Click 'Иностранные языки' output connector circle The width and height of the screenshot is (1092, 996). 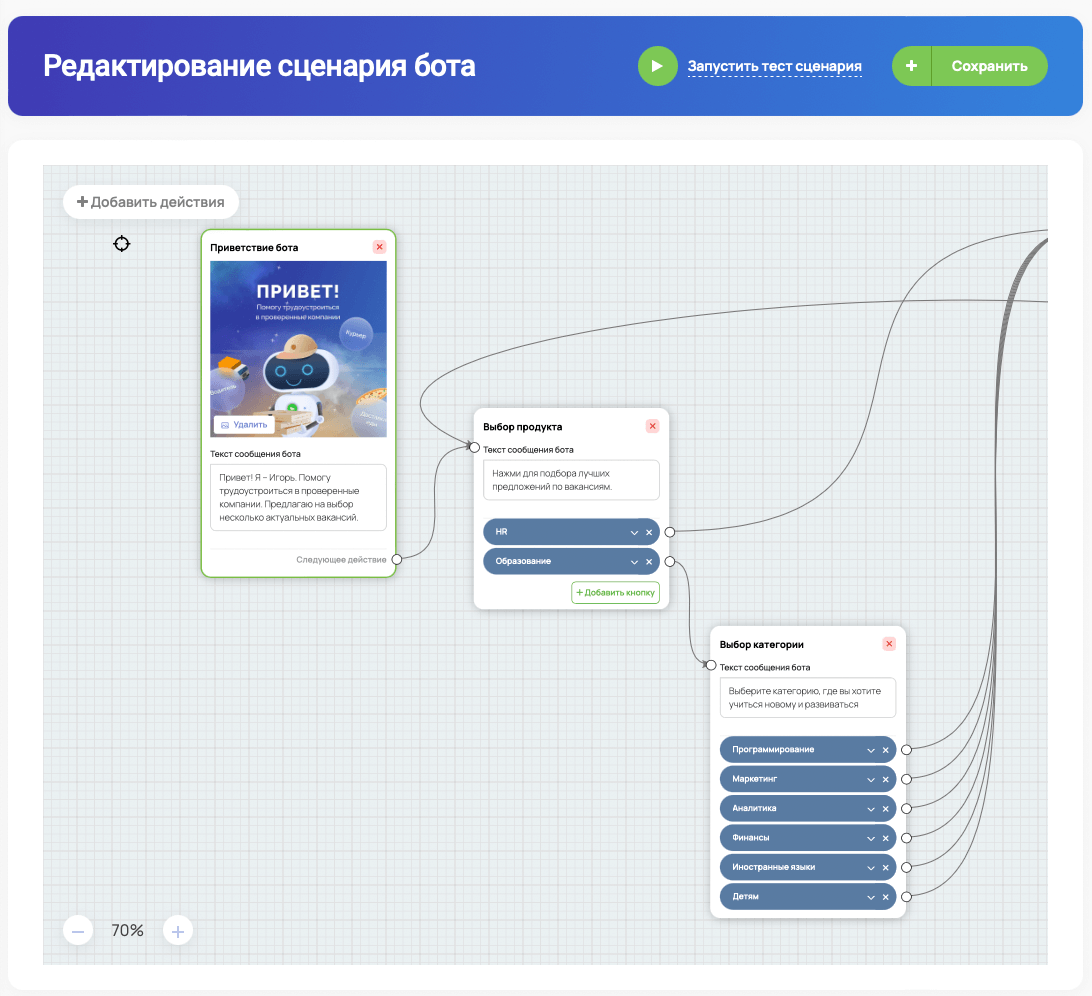coord(907,867)
